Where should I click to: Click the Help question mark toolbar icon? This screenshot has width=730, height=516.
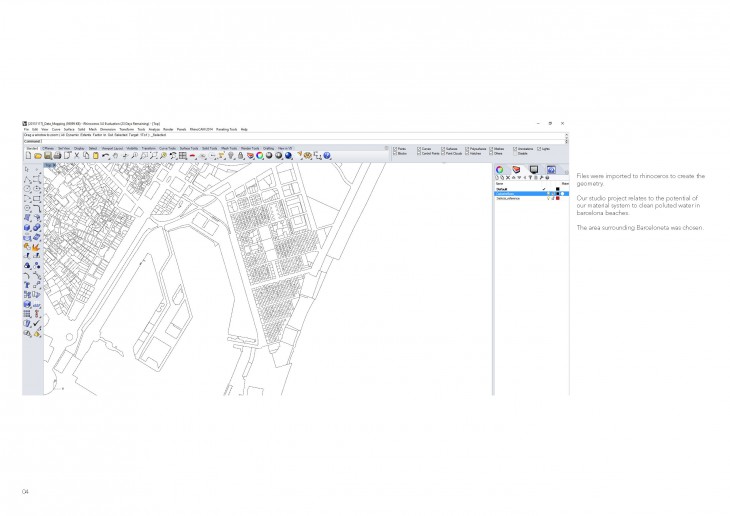point(328,156)
